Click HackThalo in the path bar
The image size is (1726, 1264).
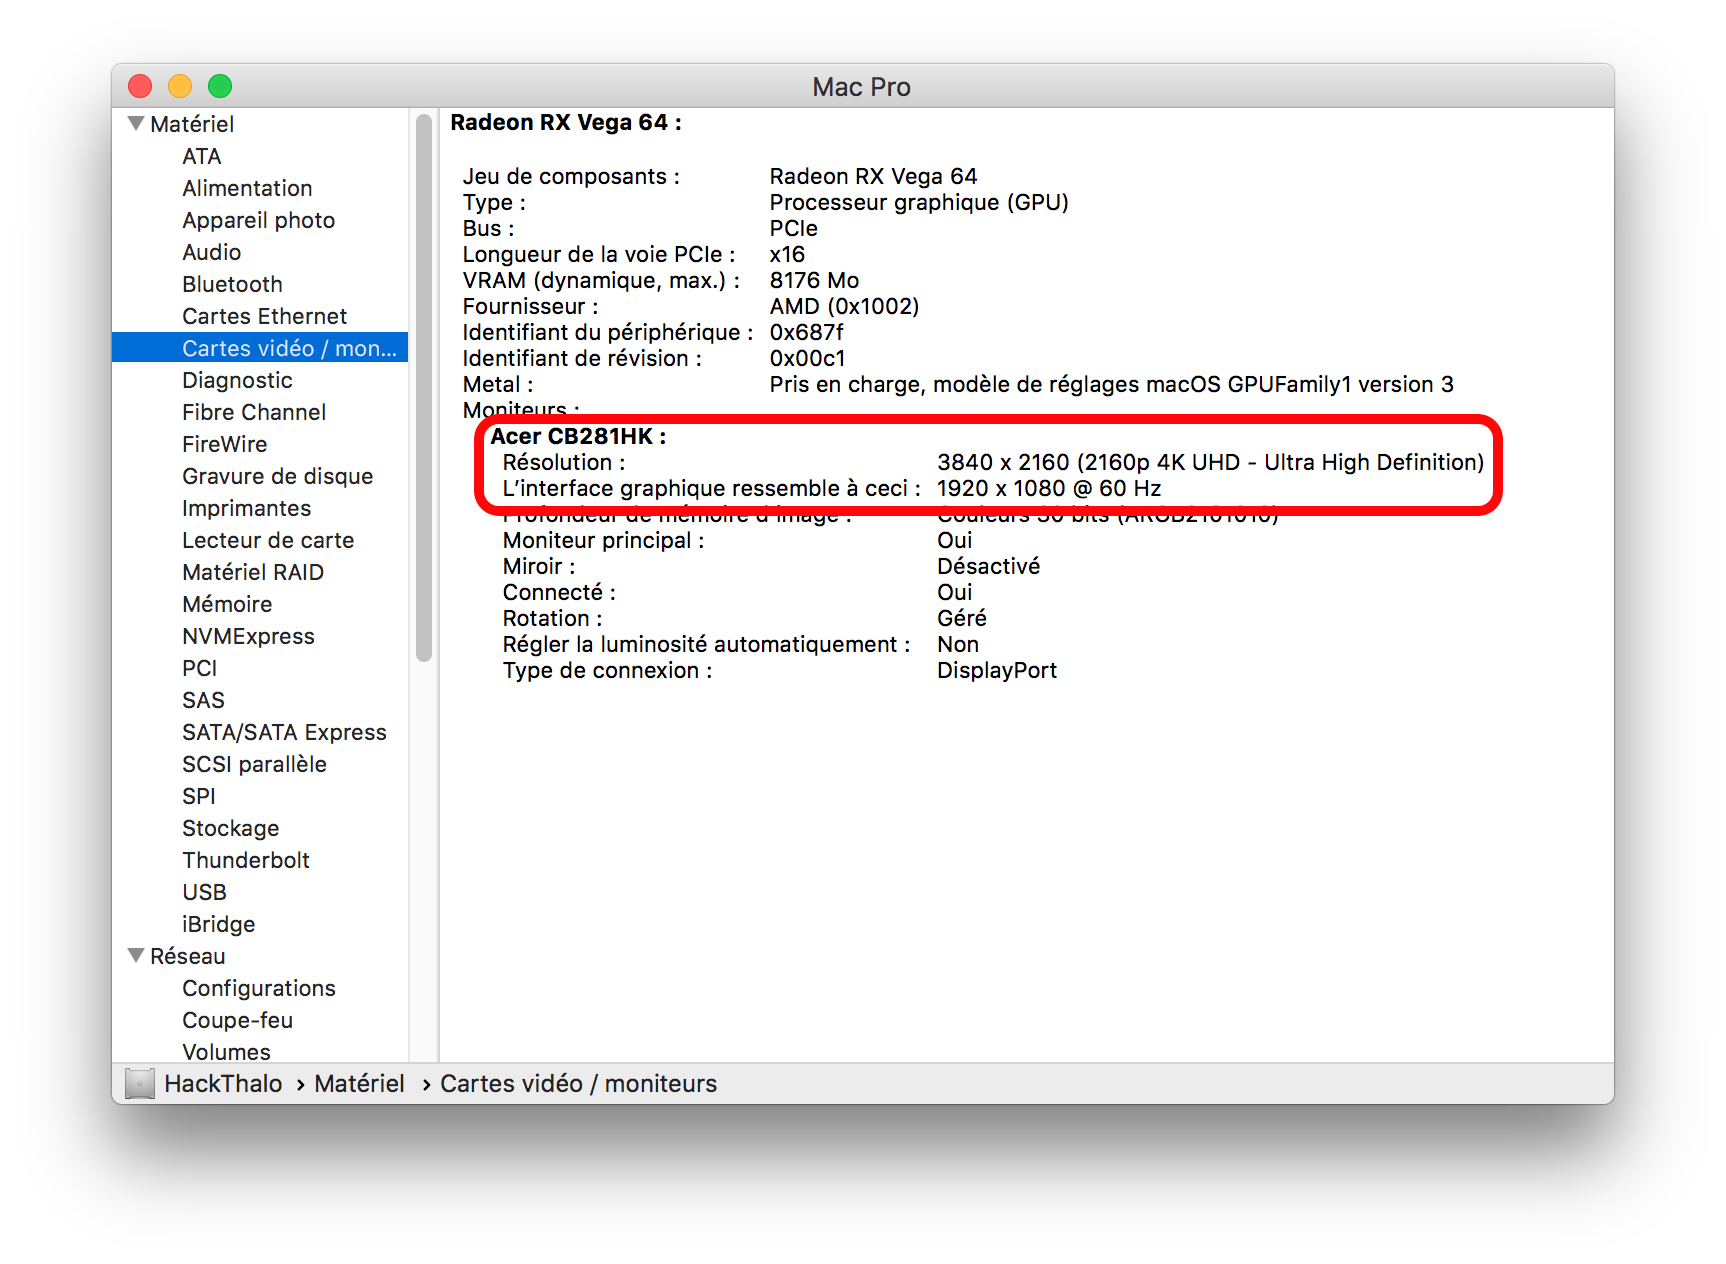click(223, 1083)
